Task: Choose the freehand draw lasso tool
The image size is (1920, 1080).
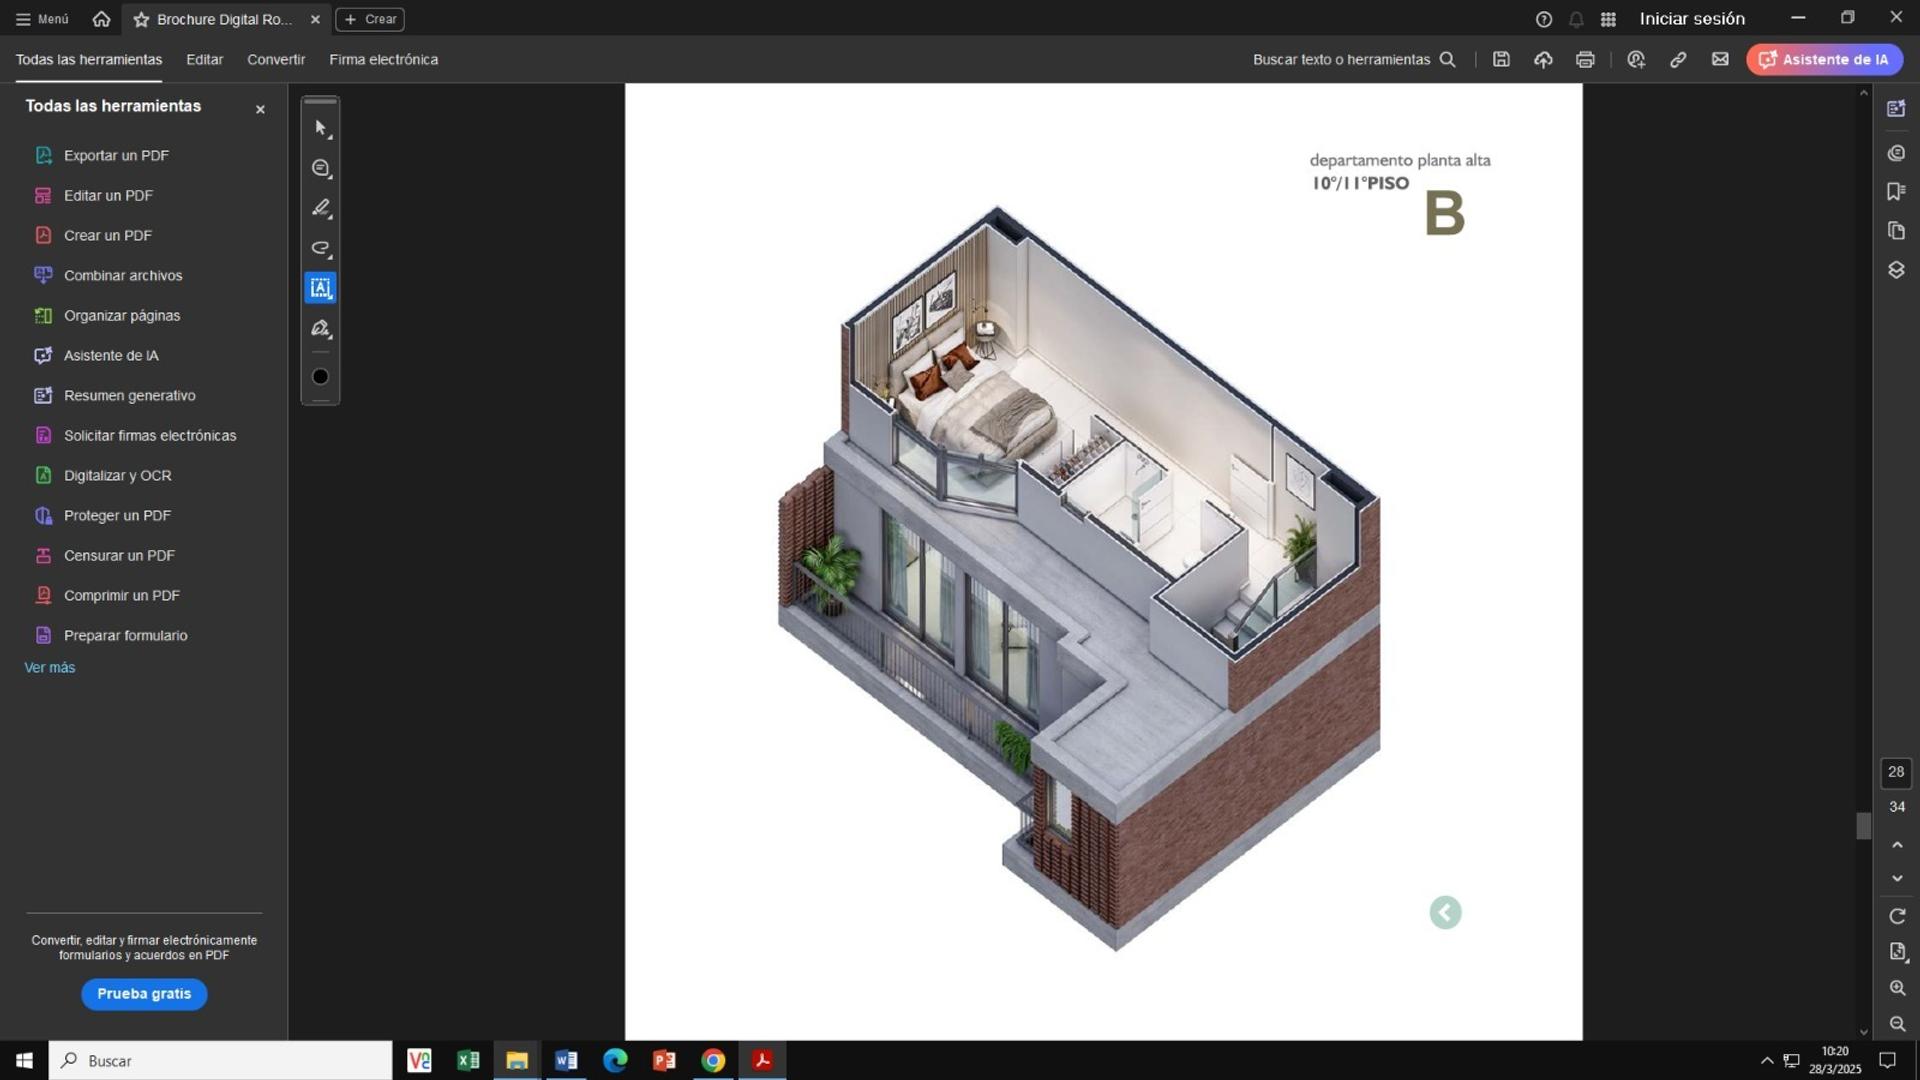Action: pos(320,248)
